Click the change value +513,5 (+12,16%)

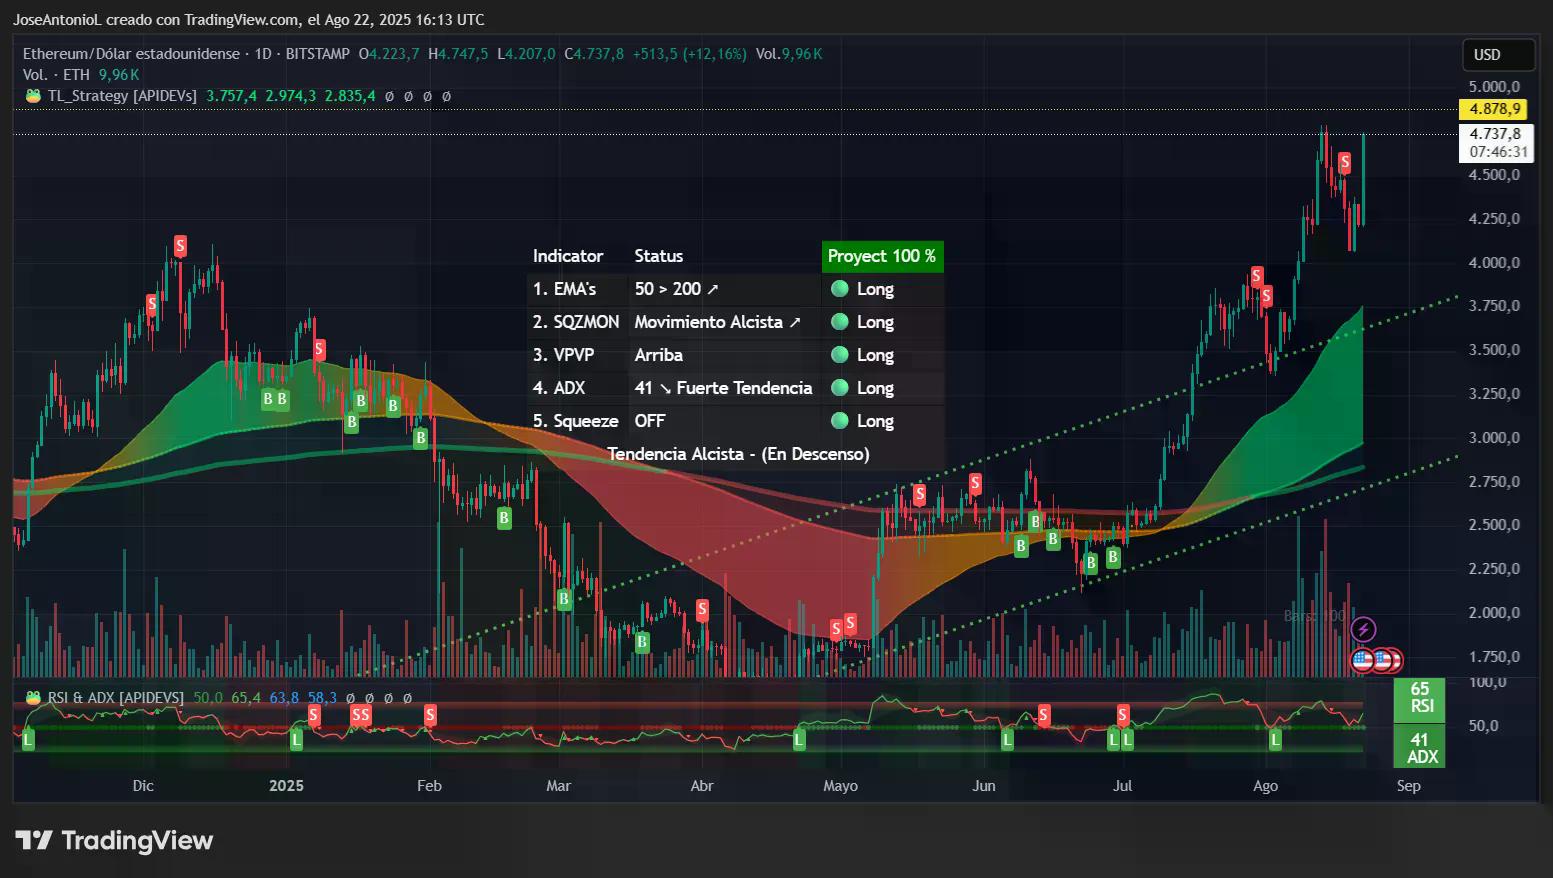[x=689, y=54]
